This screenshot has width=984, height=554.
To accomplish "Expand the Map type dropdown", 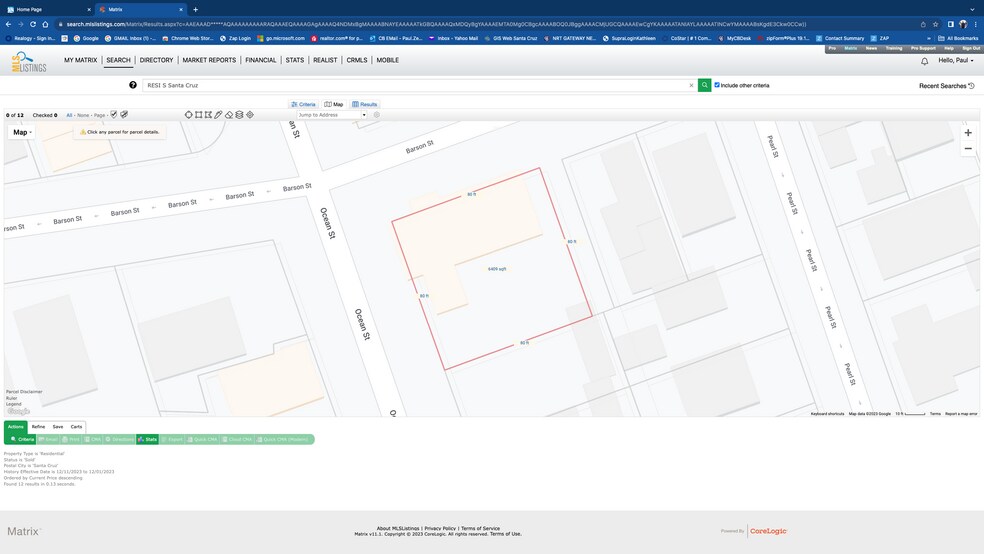I will (22, 132).
